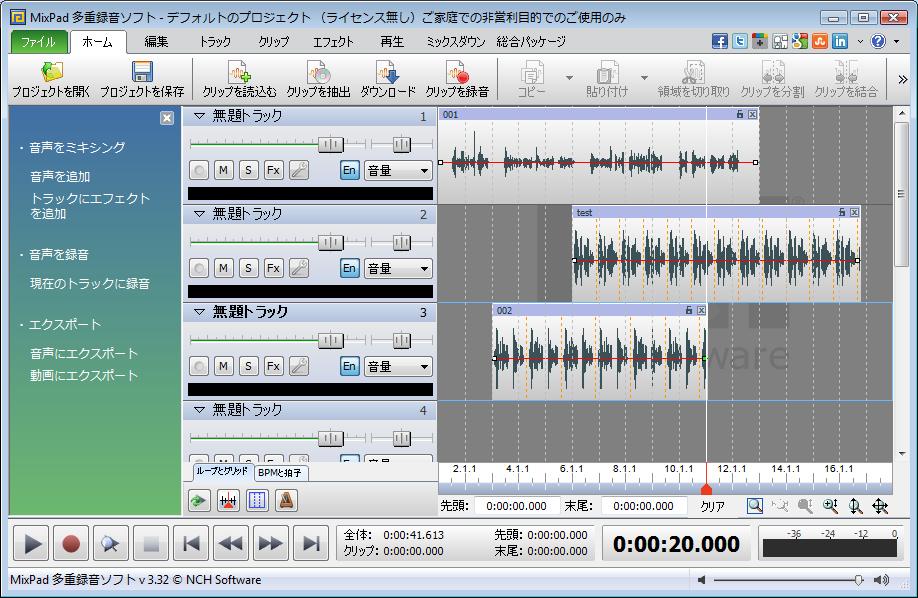Open a project with プロジェクトを開く
Viewport: 918px width, 598px height.
pos(51,80)
